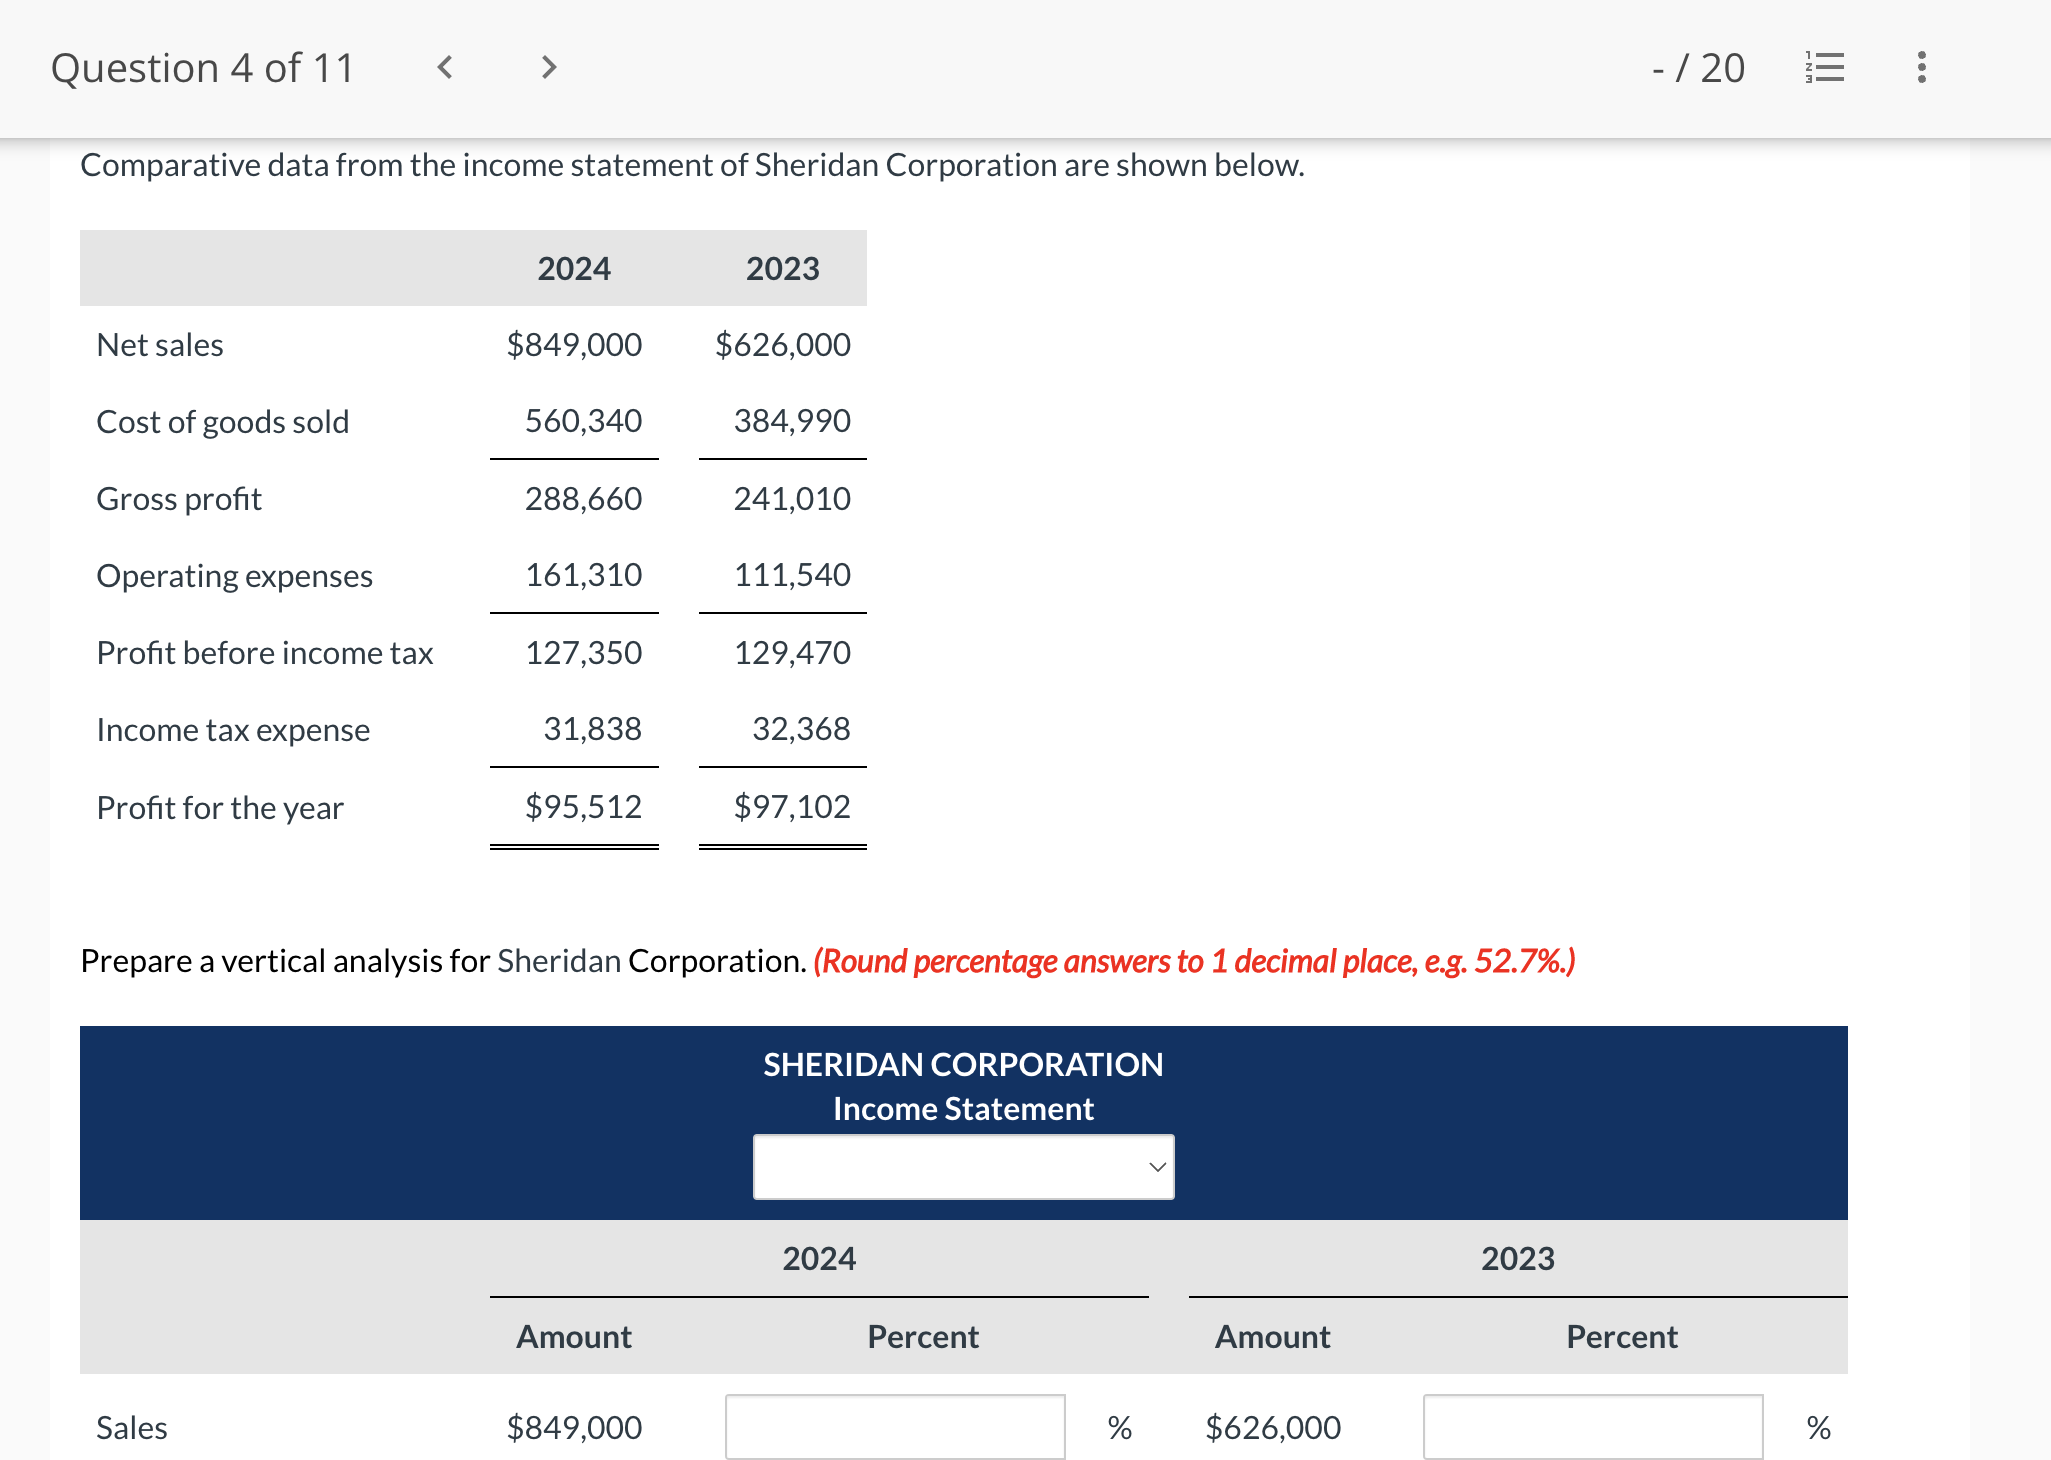
Task: Click the Question 4 of 11 label
Action: tap(202, 67)
